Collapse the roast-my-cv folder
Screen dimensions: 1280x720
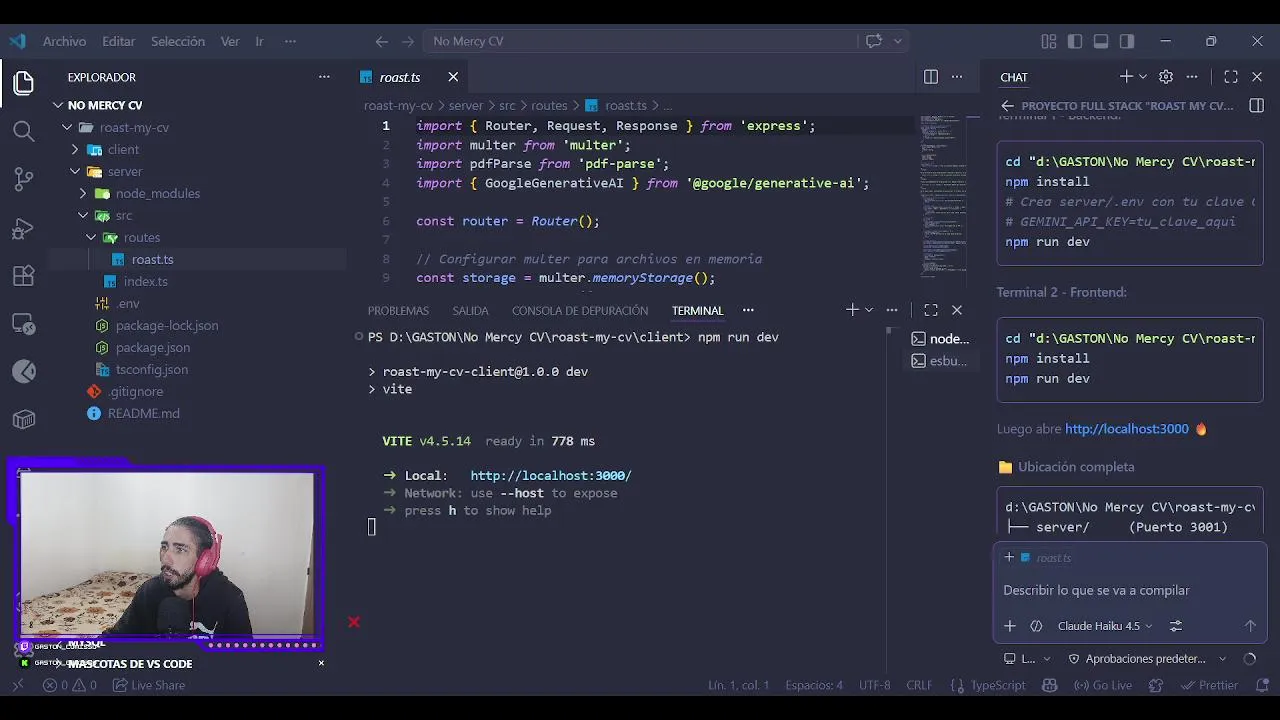(x=68, y=127)
